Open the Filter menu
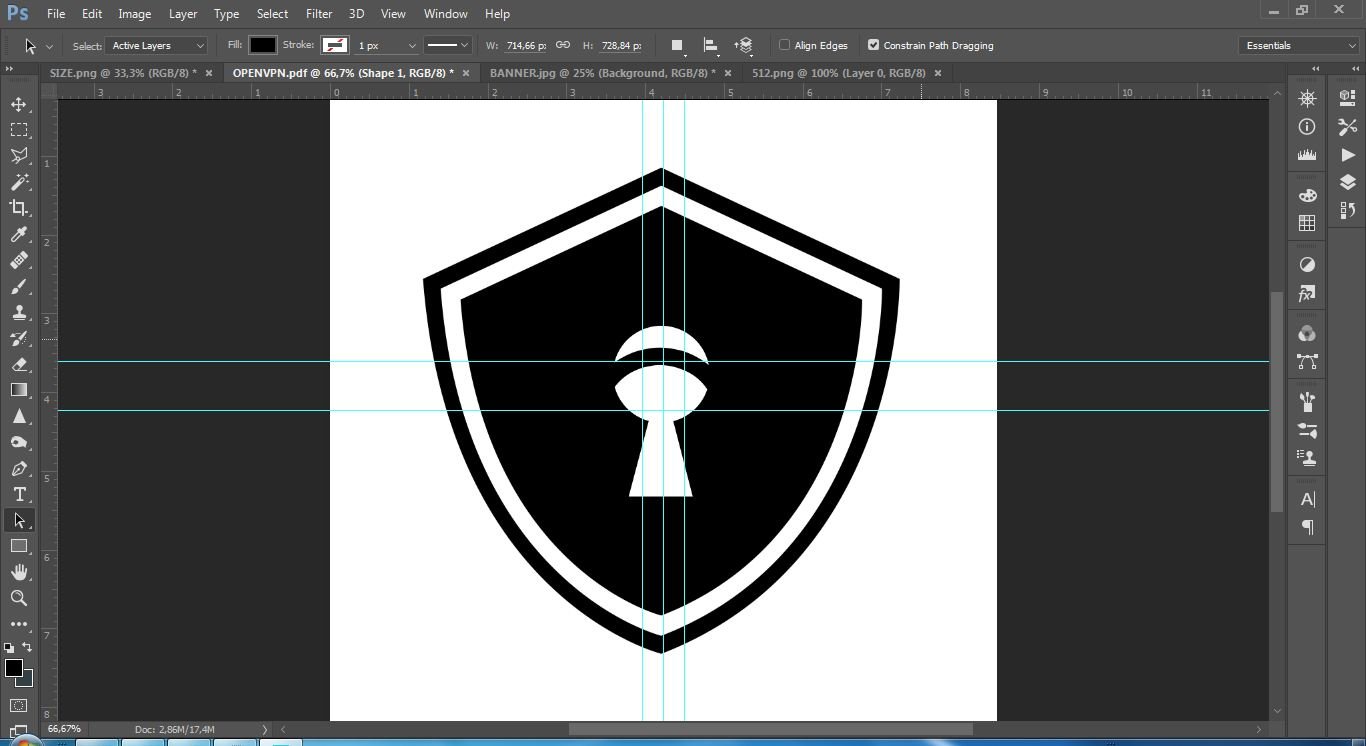The image size is (1366, 746). tap(319, 14)
